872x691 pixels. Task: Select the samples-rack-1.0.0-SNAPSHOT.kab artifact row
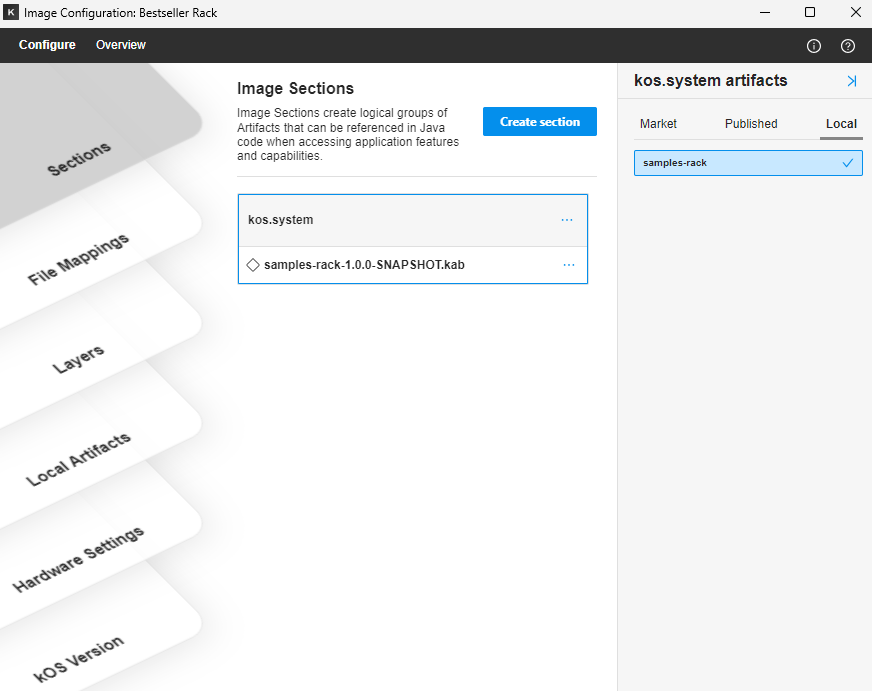point(413,265)
